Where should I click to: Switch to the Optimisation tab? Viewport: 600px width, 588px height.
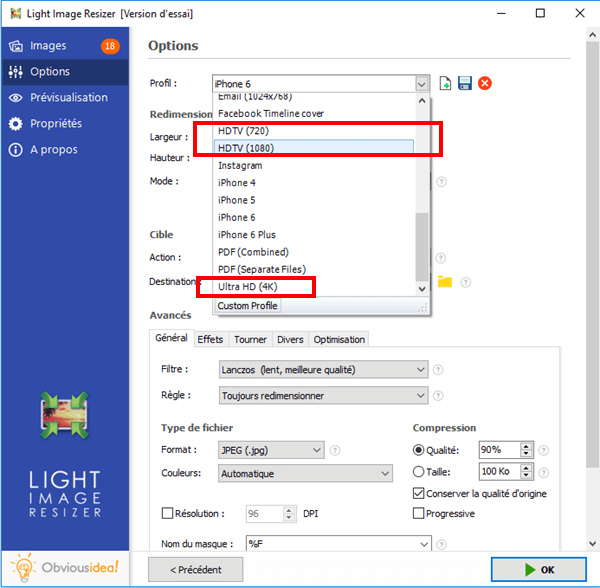(x=339, y=340)
